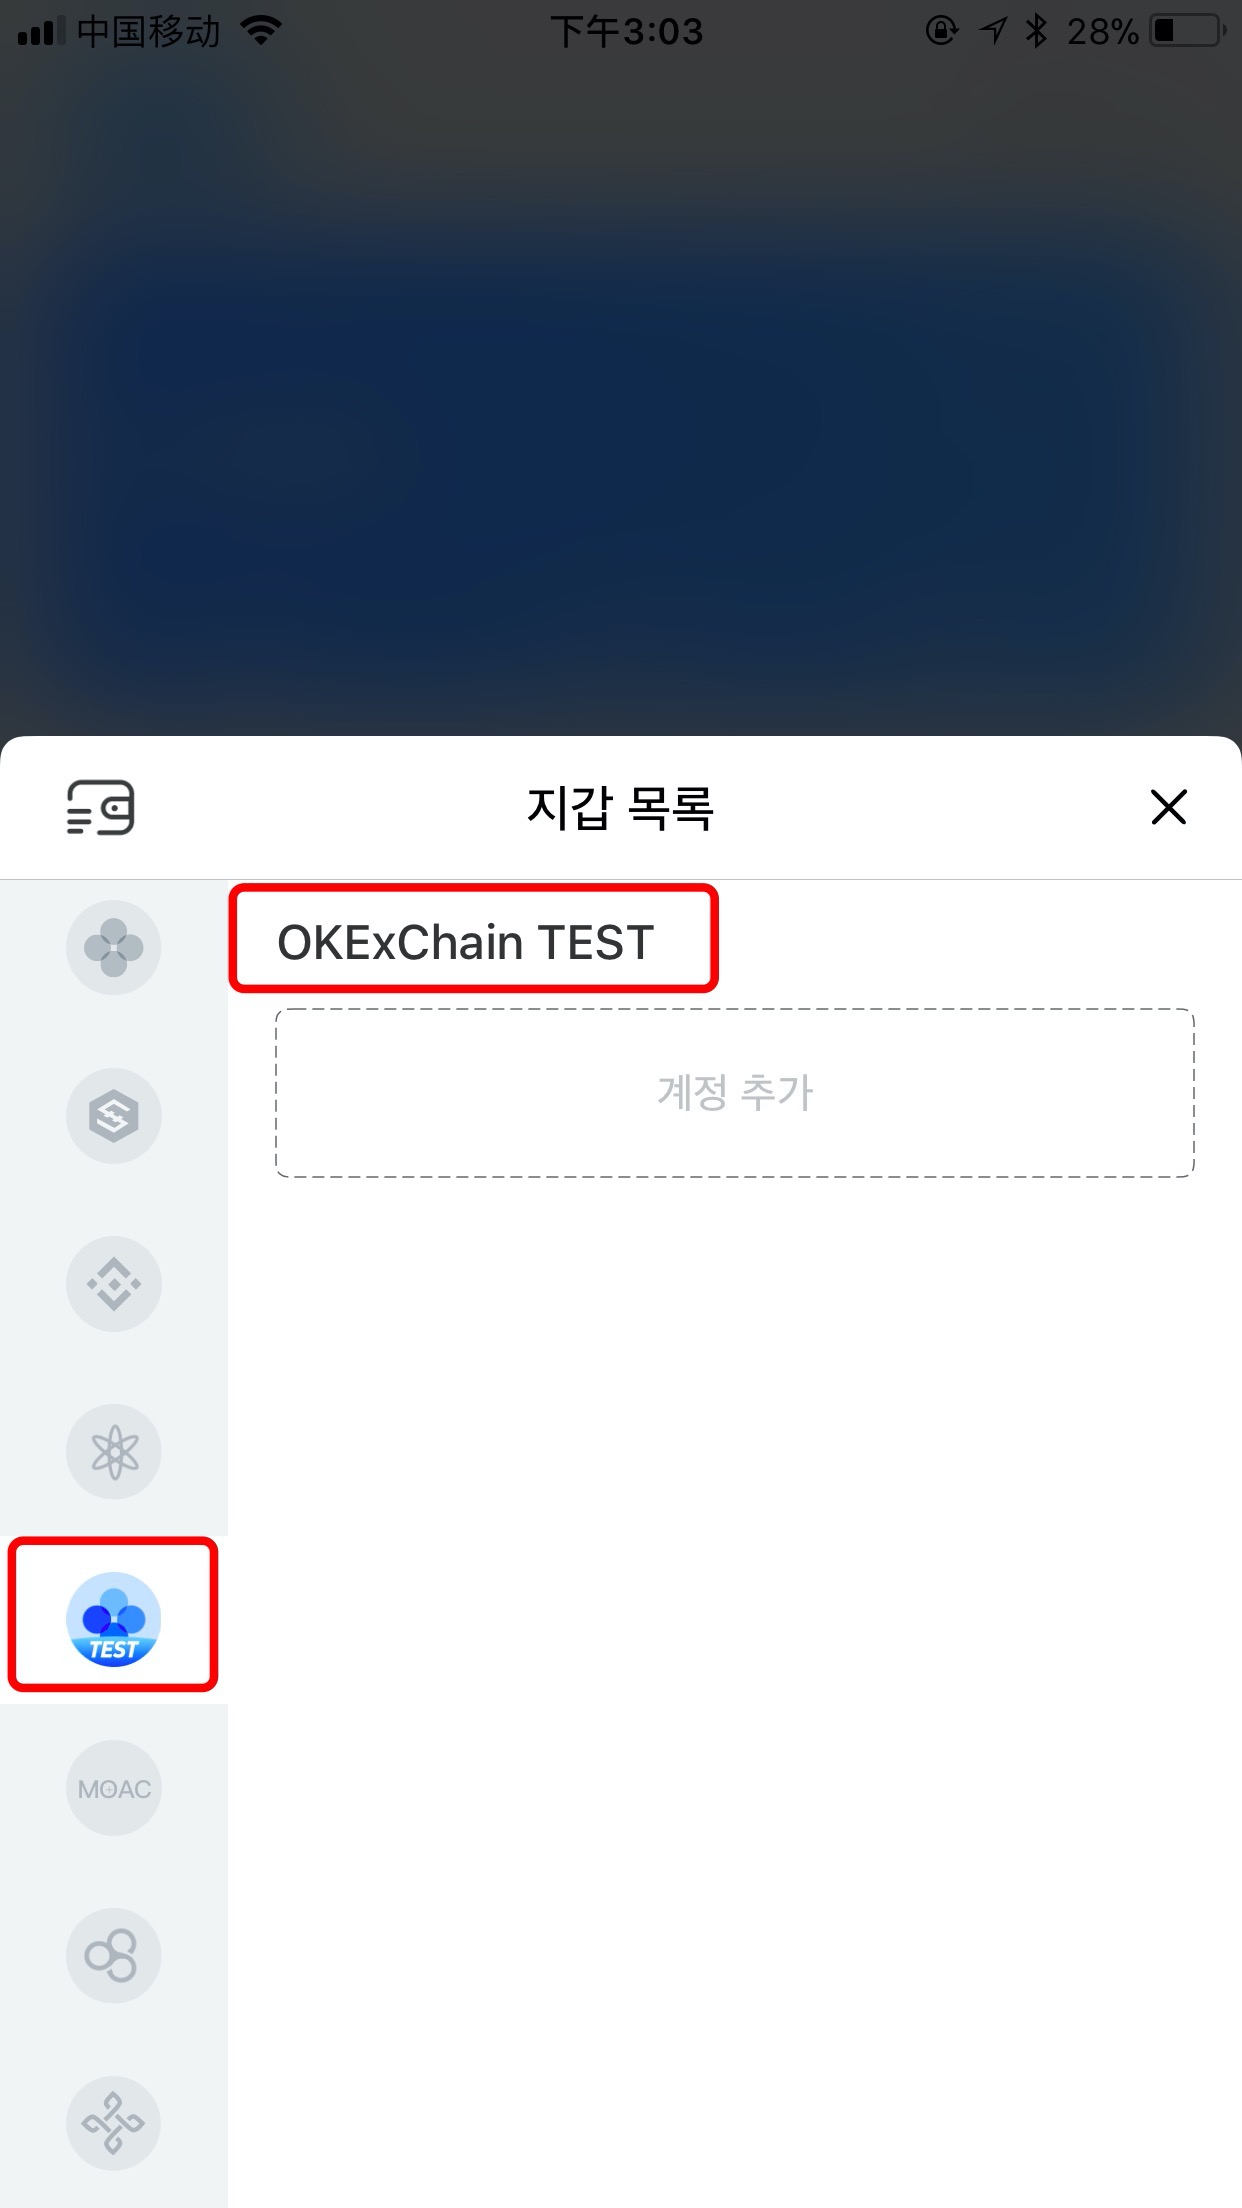
Task: Dismiss panel by tapping dimmed blue background
Action: (x=621, y=400)
